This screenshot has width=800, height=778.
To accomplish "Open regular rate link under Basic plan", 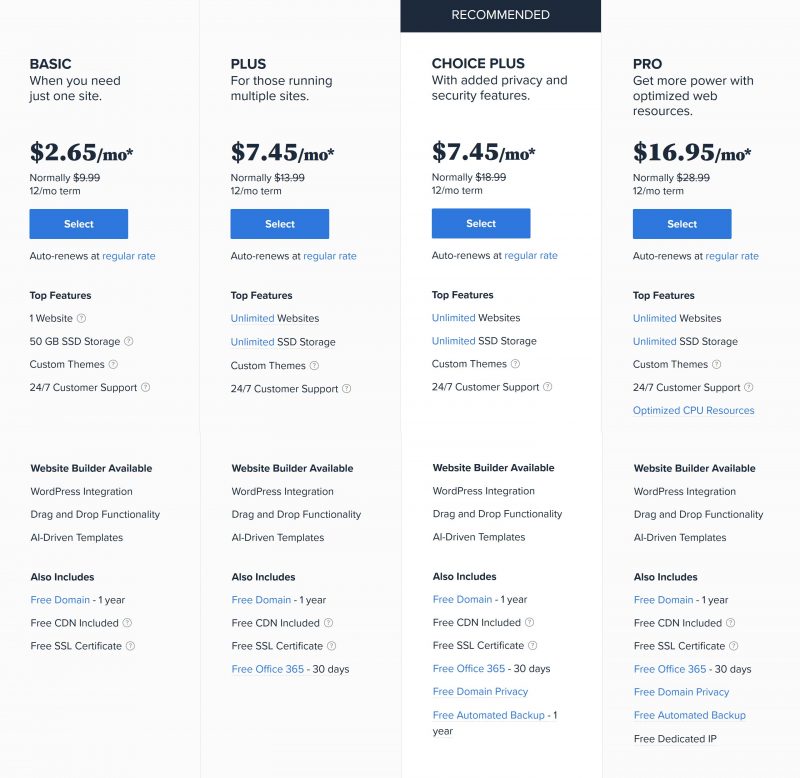I will 129,256.
